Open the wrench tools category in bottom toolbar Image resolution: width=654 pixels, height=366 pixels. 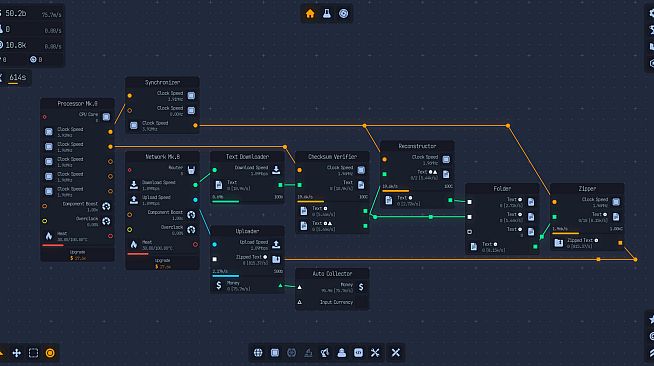click(375, 353)
